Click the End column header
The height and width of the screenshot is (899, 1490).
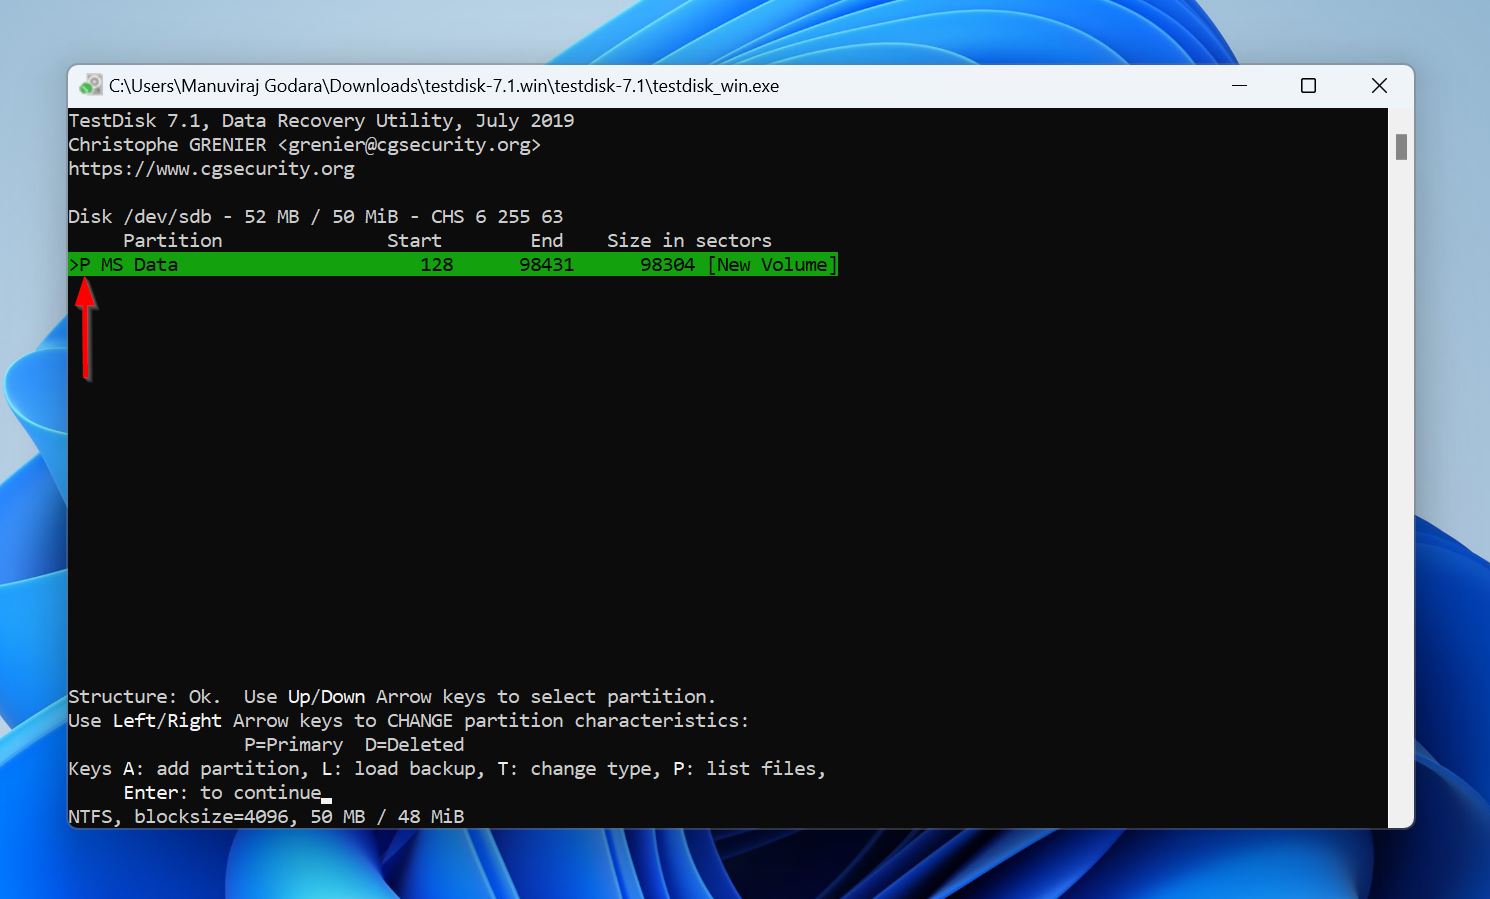(547, 240)
